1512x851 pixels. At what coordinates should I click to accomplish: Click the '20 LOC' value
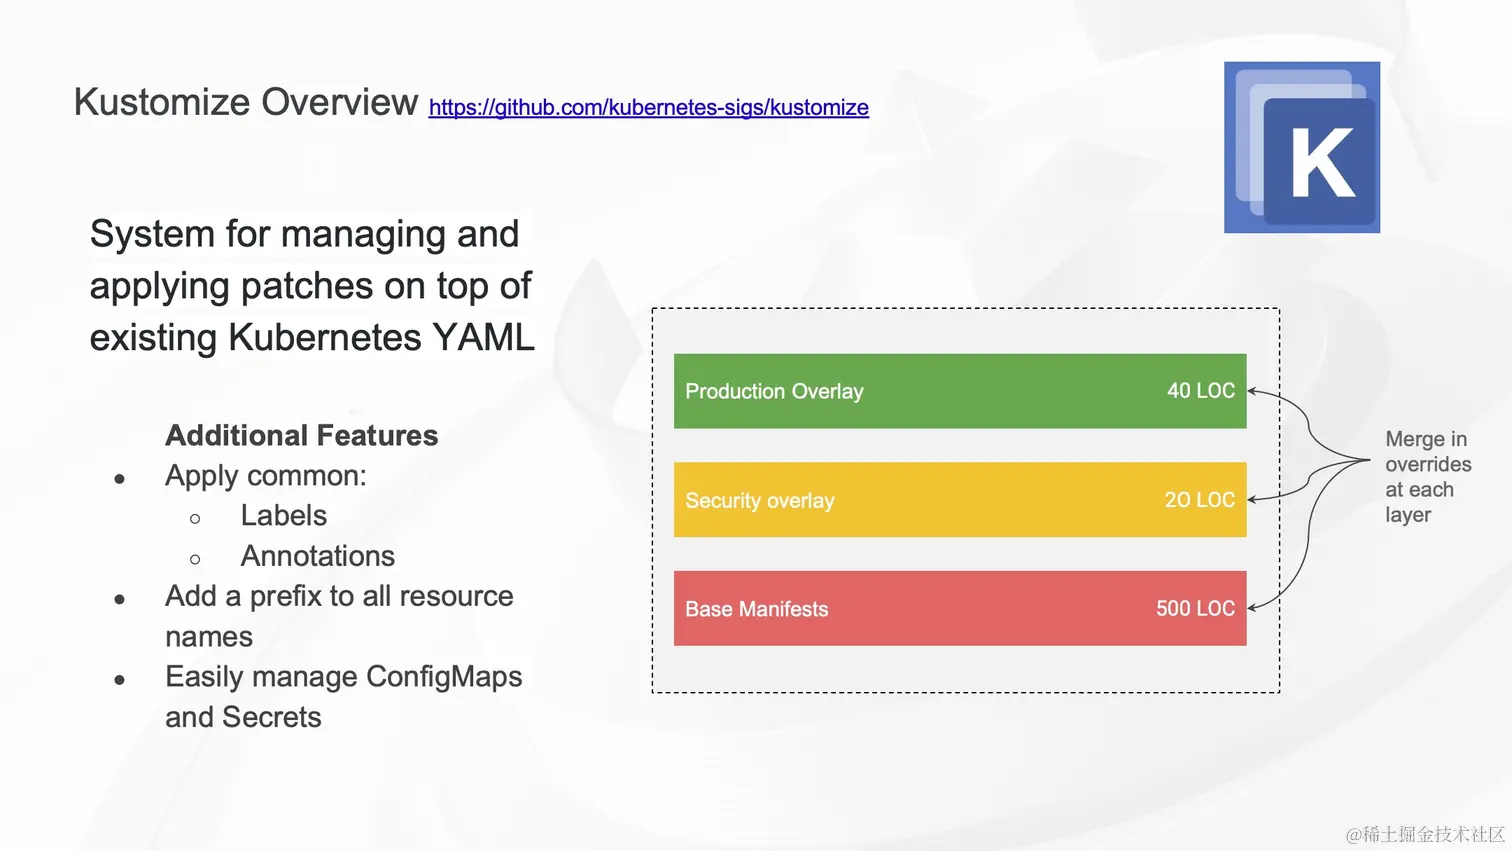click(1200, 500)
